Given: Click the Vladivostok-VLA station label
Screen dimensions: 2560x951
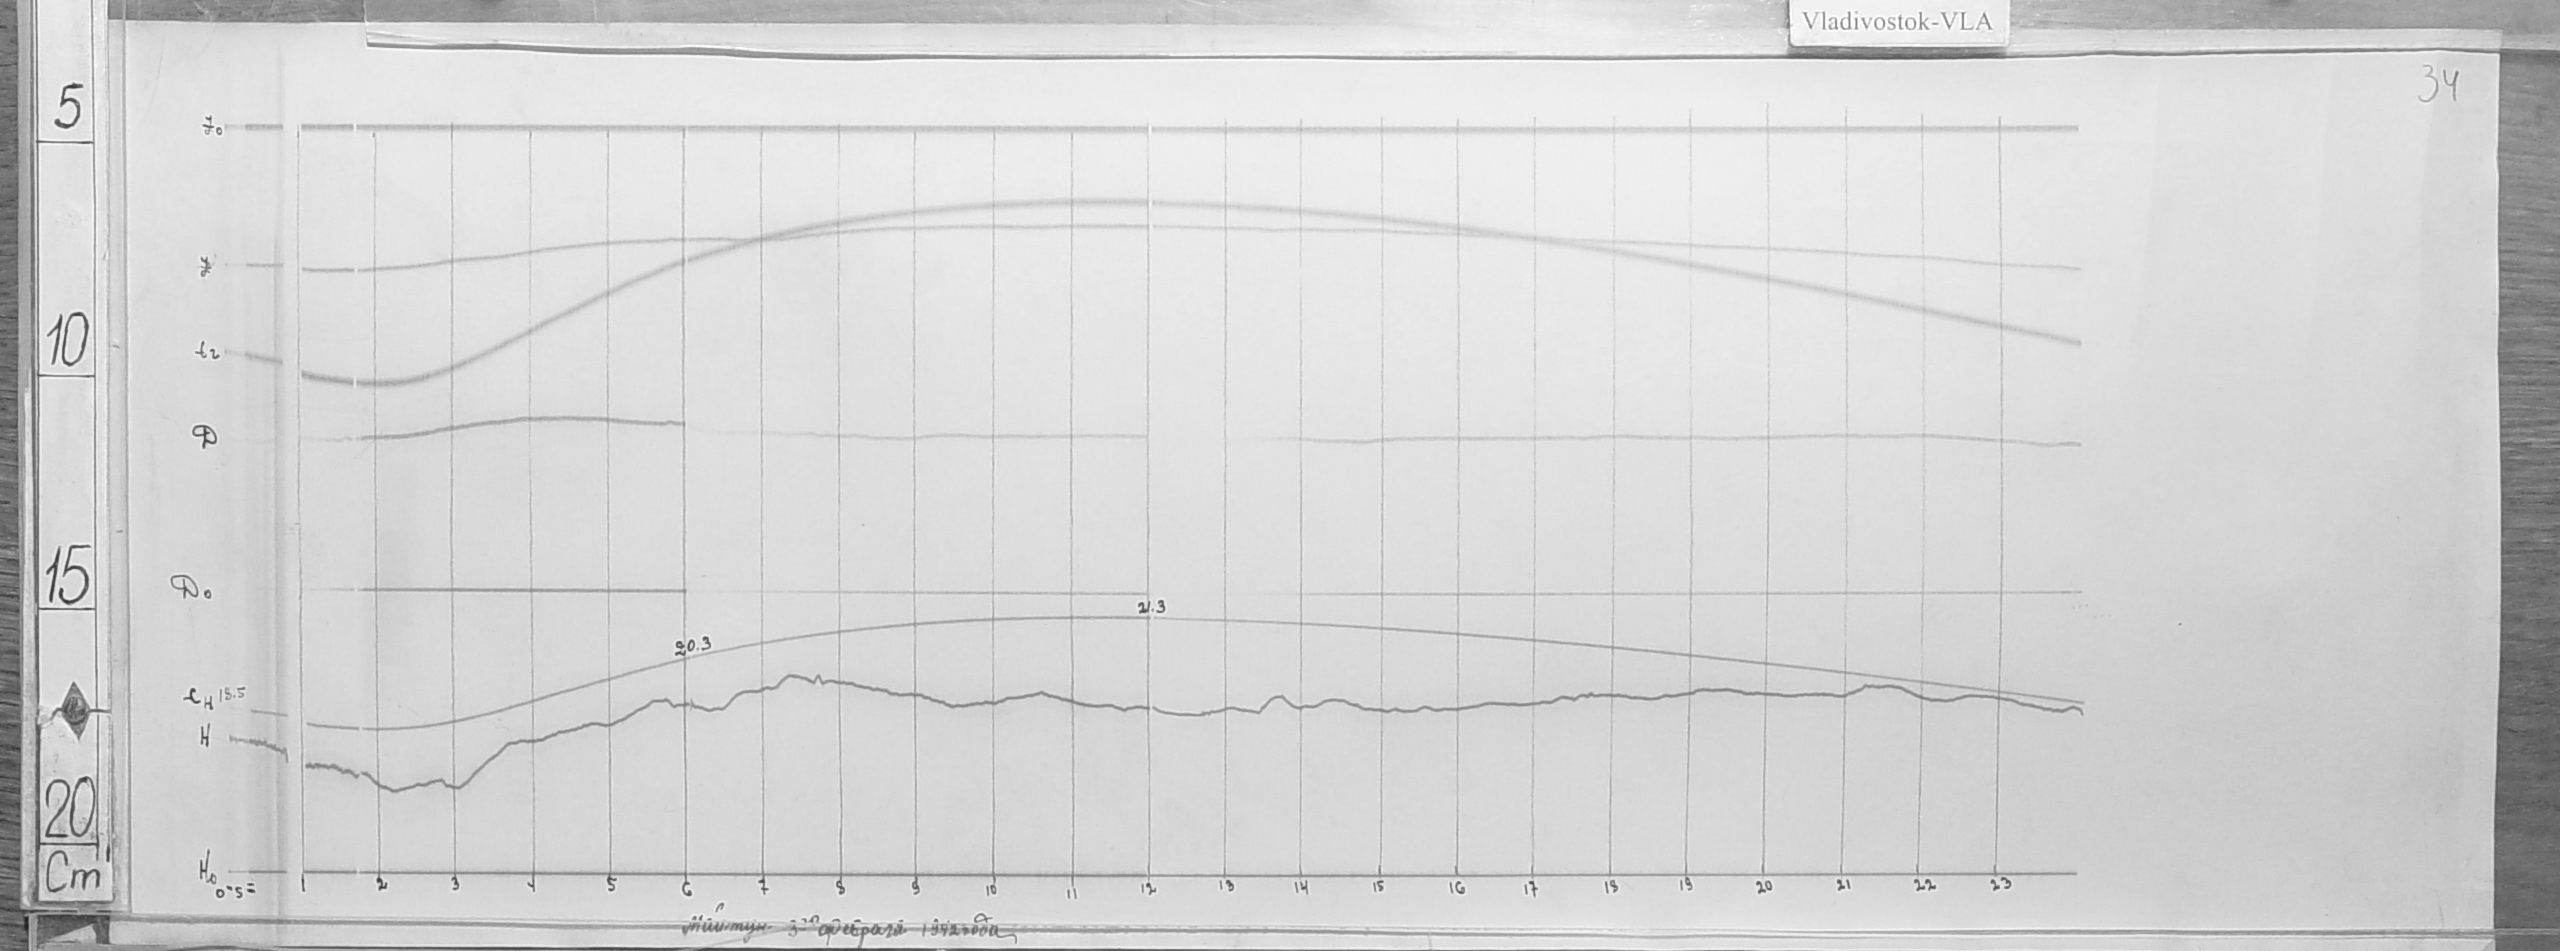Looking at the screenshot, I should (1896, 22).
